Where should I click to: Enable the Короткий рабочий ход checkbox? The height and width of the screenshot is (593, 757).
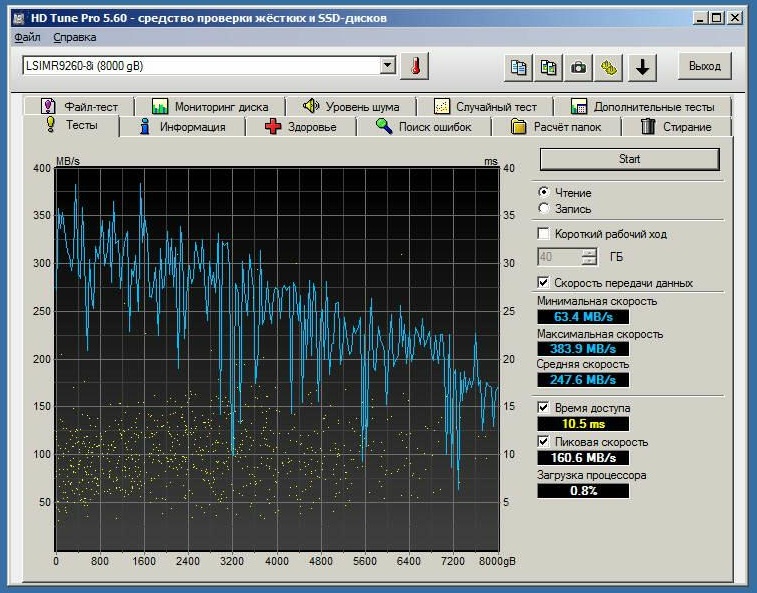pos(544,234)
